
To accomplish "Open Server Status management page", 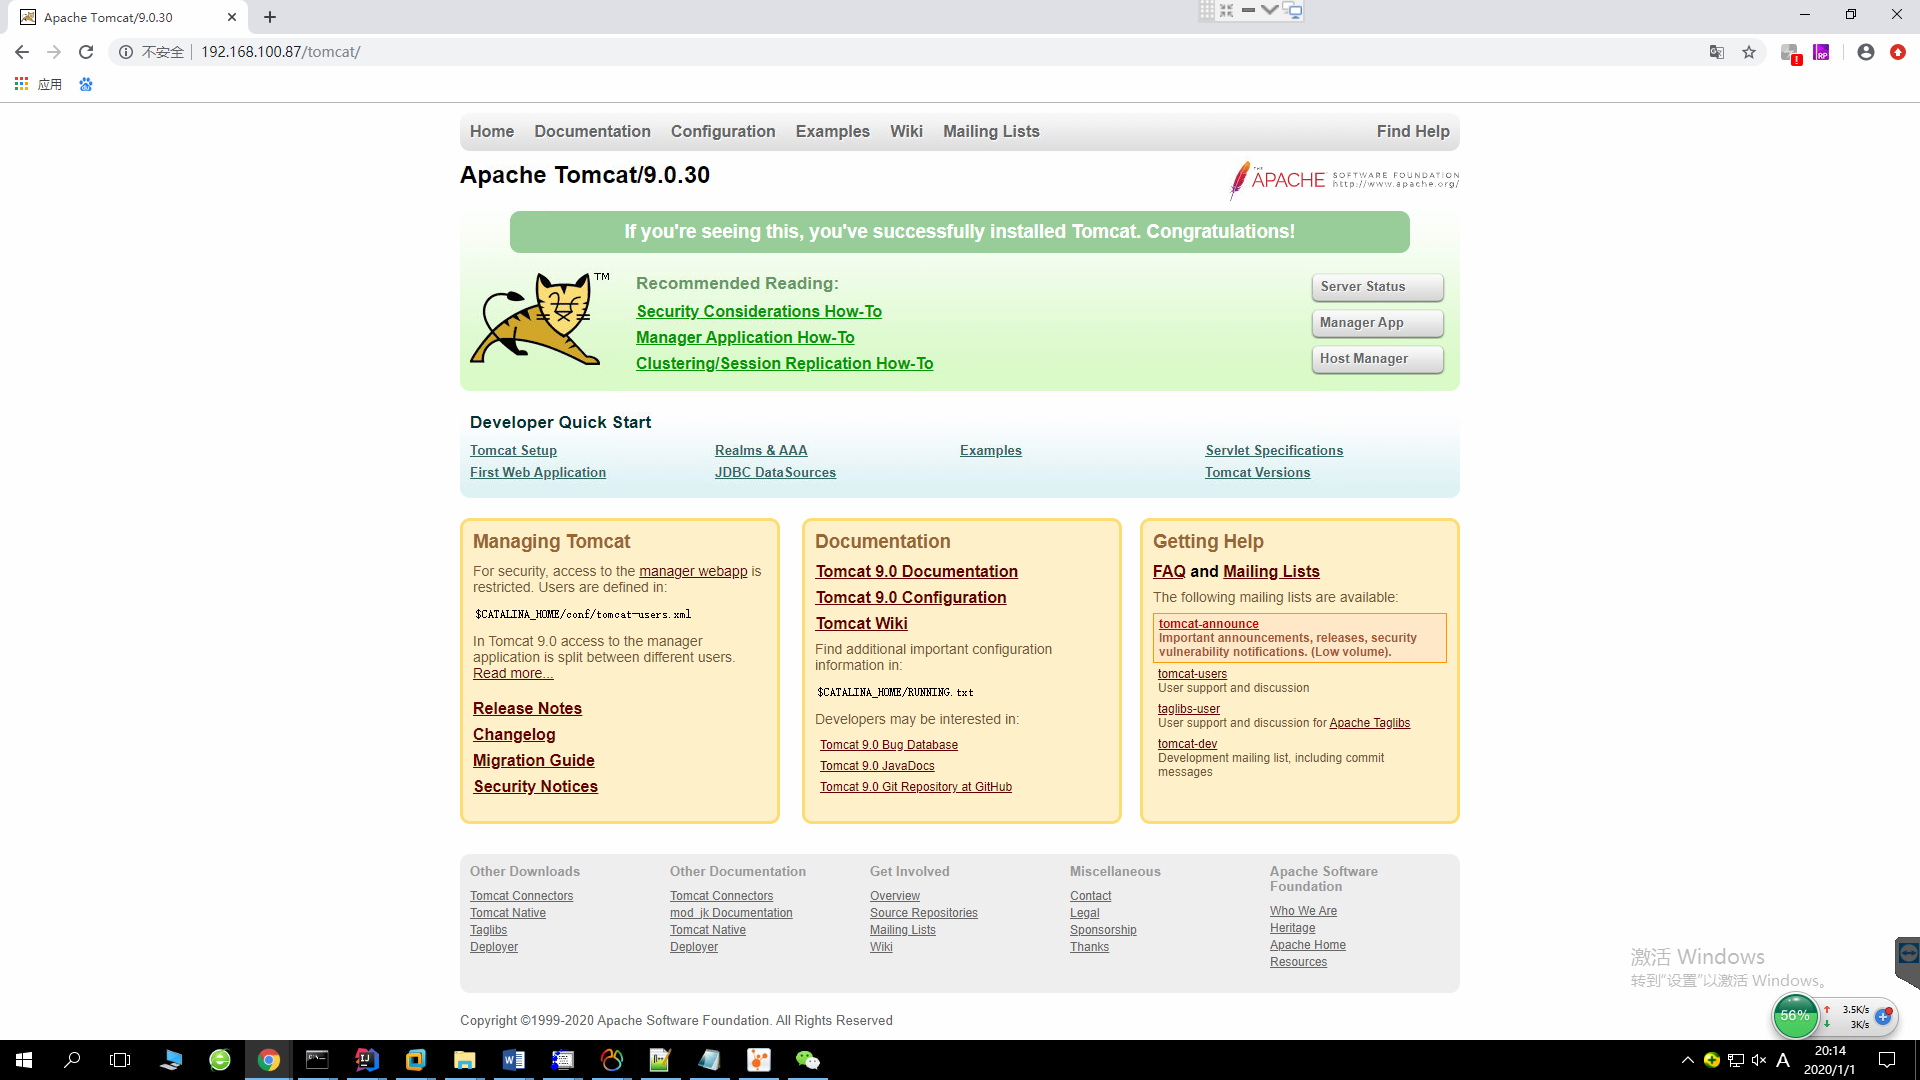I will [1375, 286].
